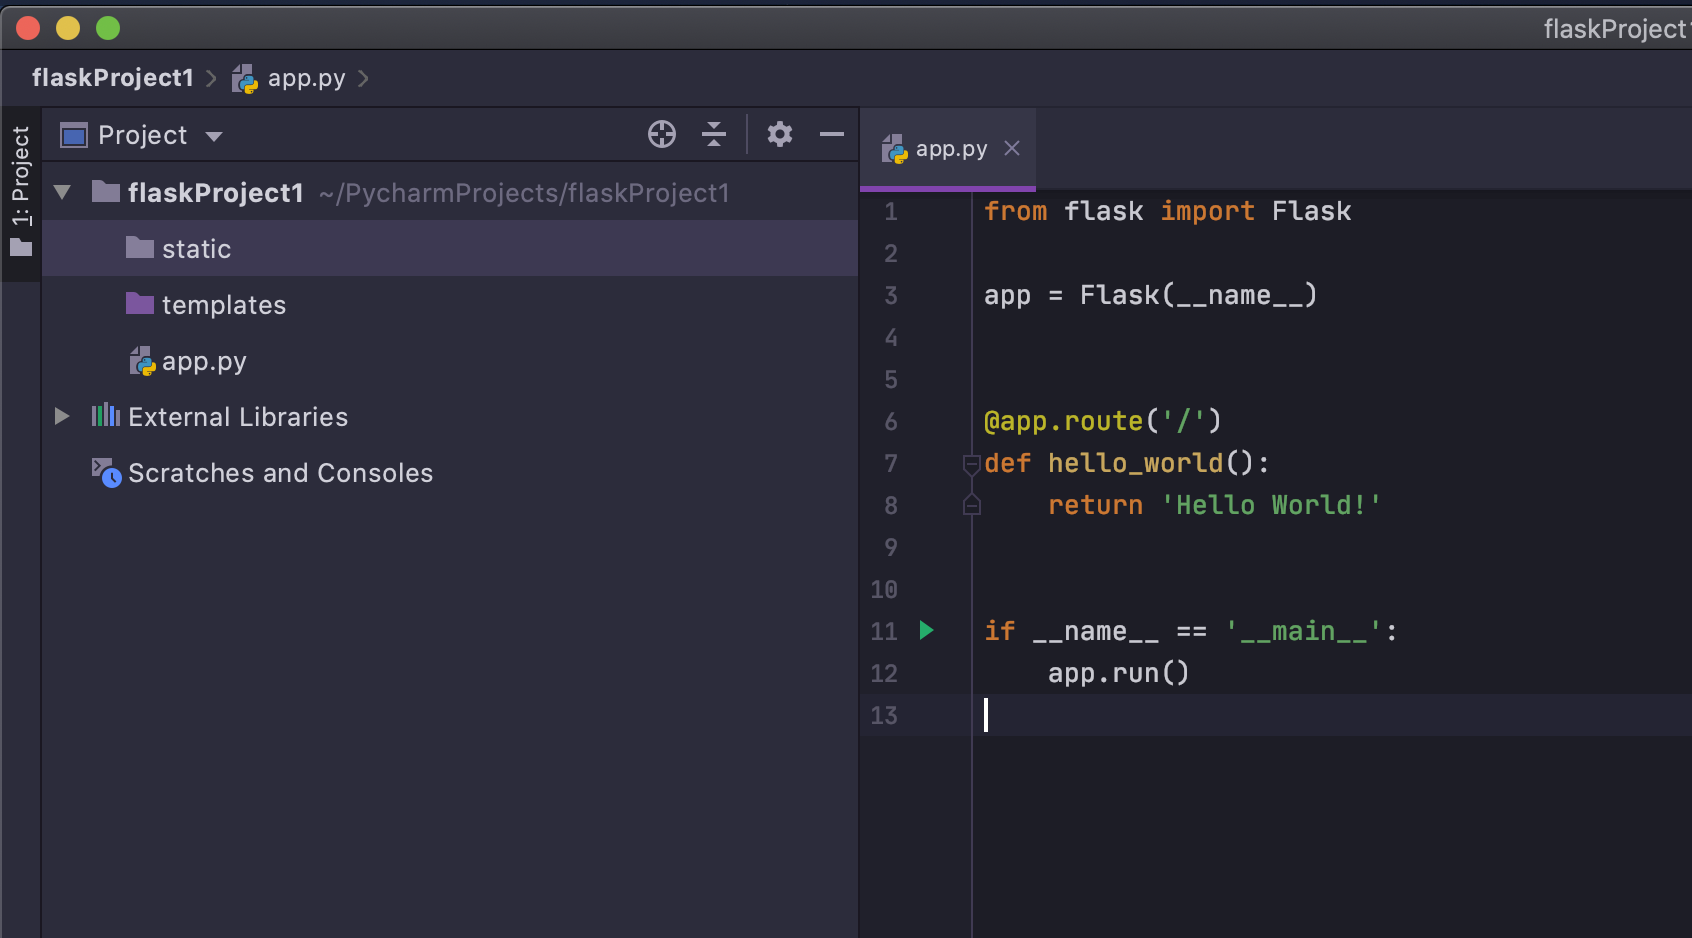Image resolution: width=1692 pixels, height=938 pixels.
Task: Click the 'Hello World!' string literal
Action: pyautogui.click(x=1271, y=505)
